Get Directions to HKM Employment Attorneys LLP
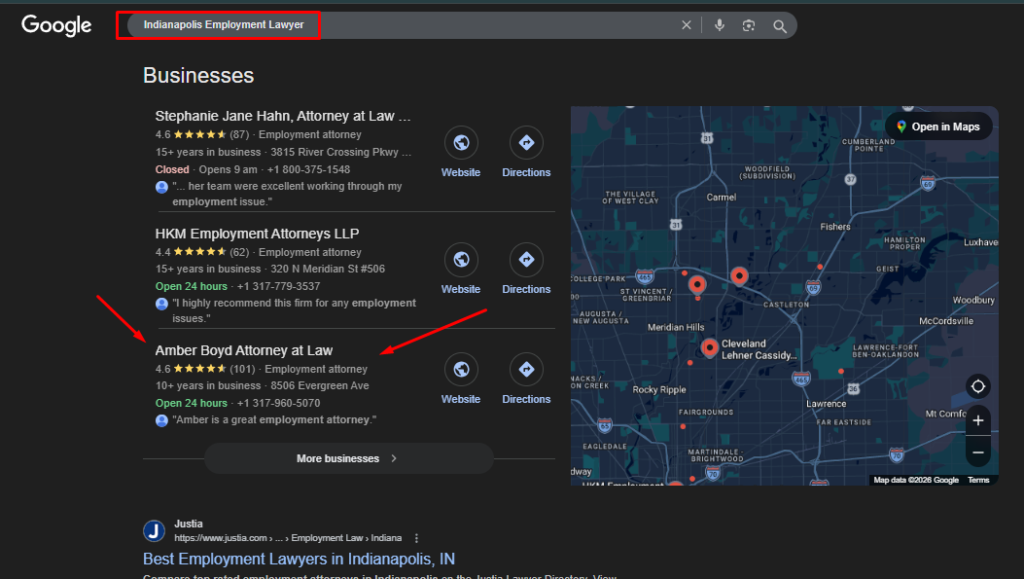1024x579 pixels. (525, 260)
